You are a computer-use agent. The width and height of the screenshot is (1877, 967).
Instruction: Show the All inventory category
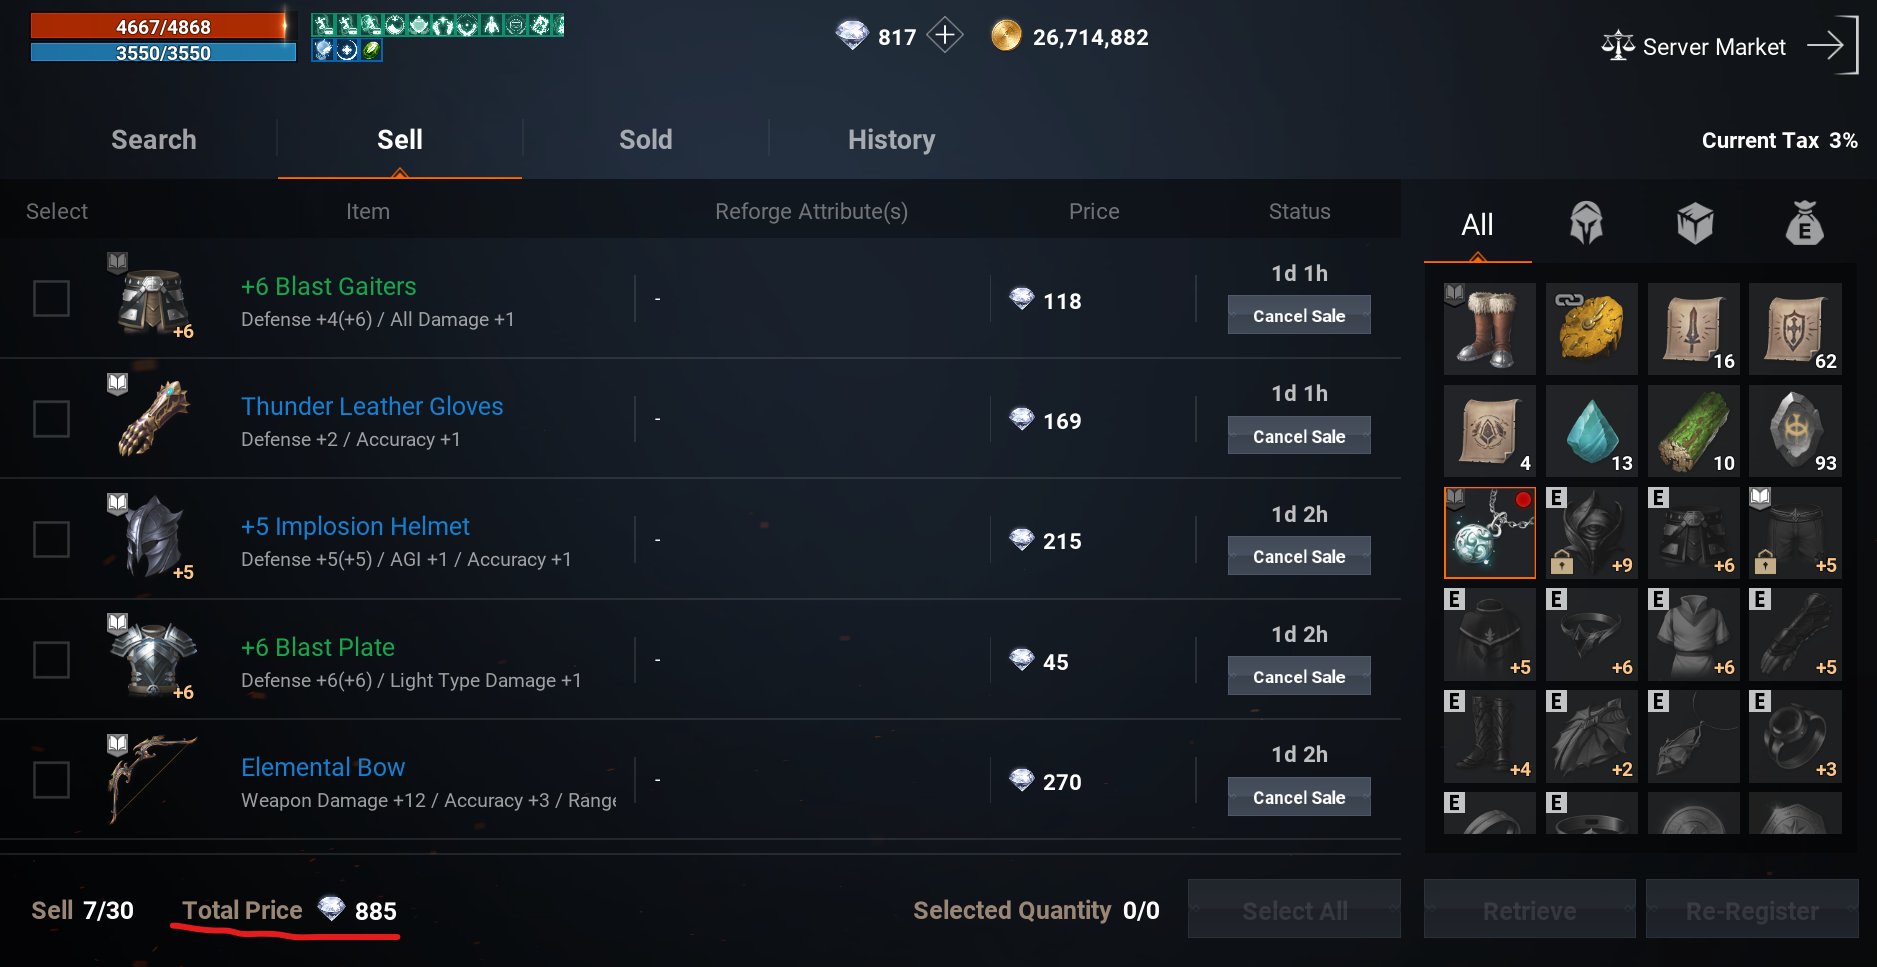click(1477, 225)
